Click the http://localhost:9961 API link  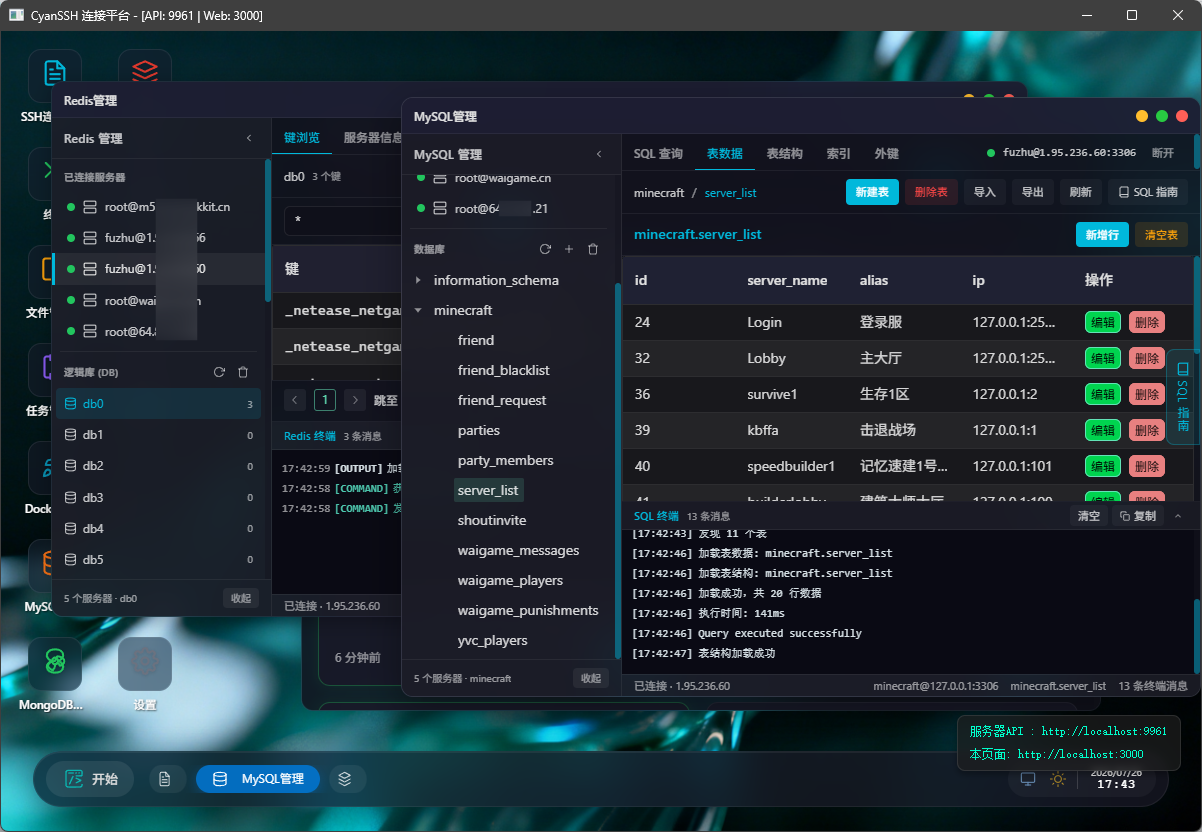1106,731
